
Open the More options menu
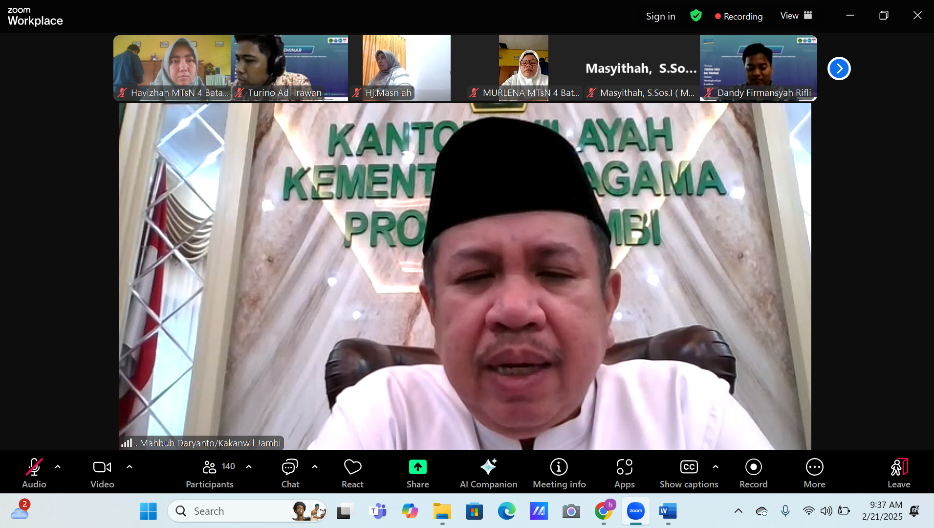click(814, 473)
